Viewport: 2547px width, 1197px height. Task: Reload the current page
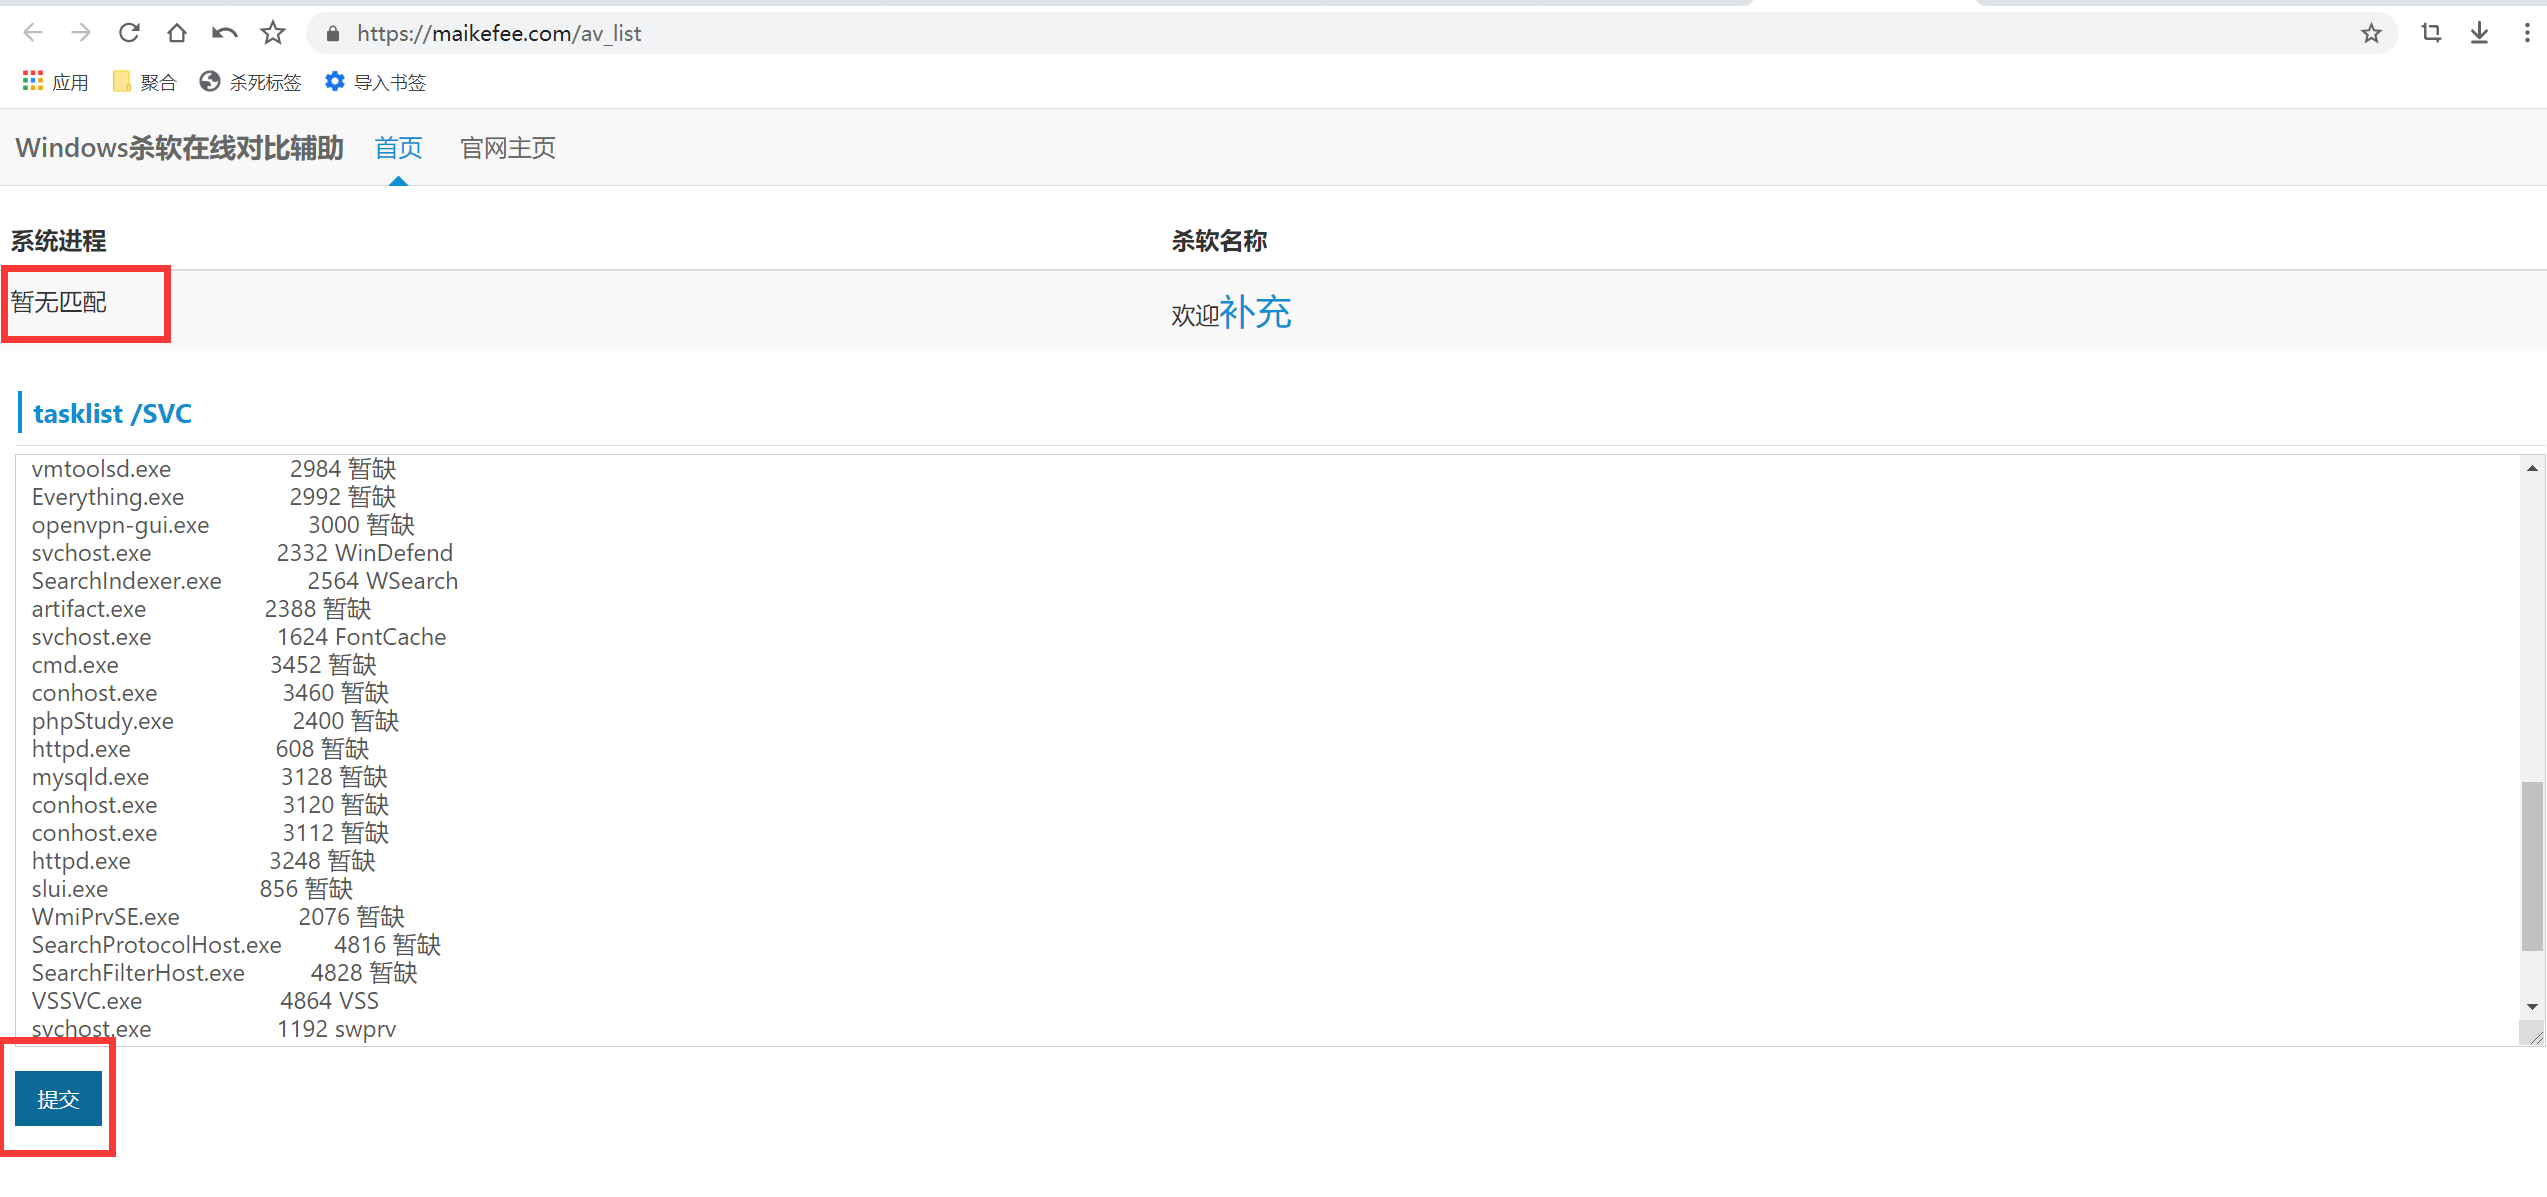[x=129, y=33]
